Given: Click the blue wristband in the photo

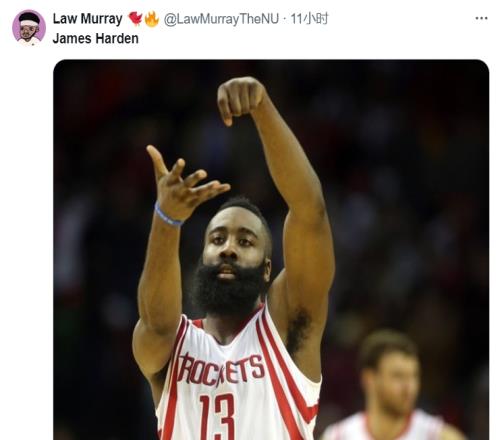Looking at the screenshot, I should (x=167, y=215).
